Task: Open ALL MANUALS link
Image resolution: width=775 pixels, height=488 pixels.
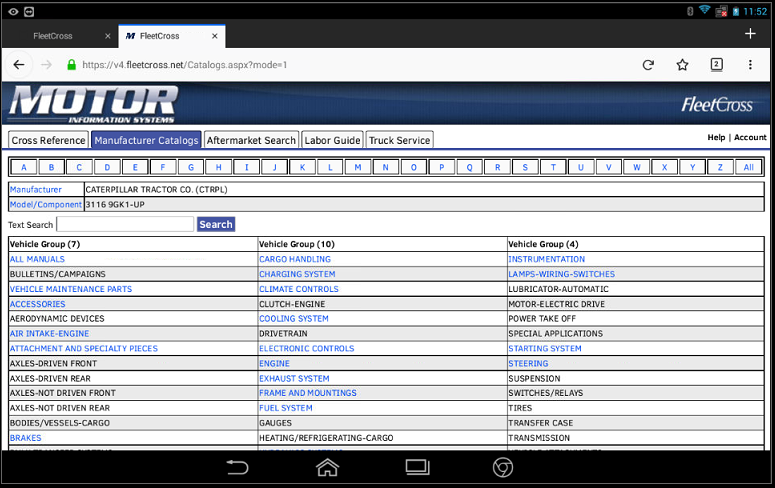Action: [x=37, y=259]
